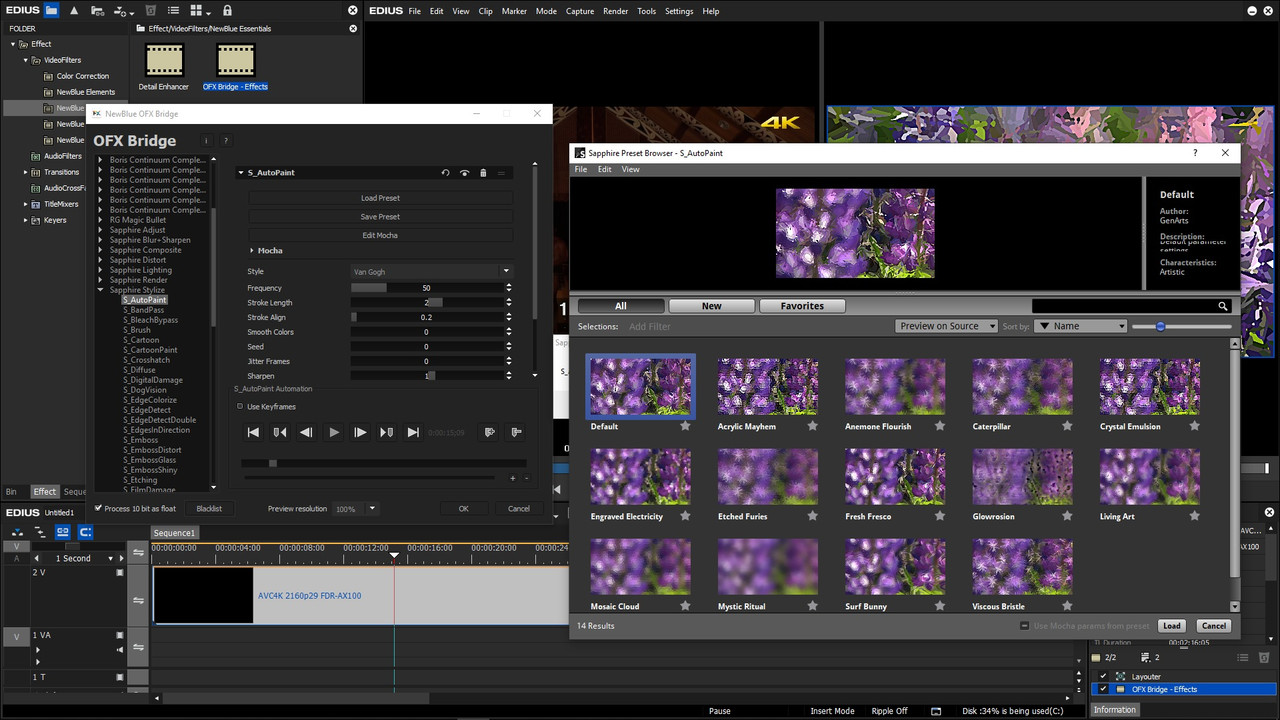This screenshot has width=1280, height=720.
Task: Click the up-arrow icon in Effect palette toolbar
Action: (74, 10)
